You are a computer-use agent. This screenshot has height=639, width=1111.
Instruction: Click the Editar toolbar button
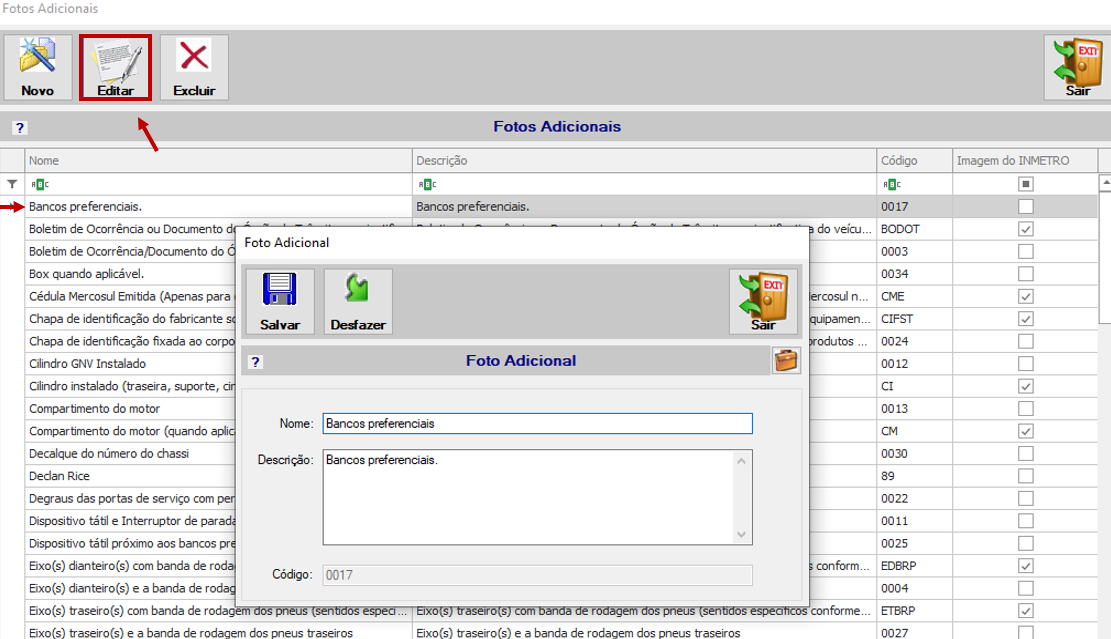coord(115,67)
